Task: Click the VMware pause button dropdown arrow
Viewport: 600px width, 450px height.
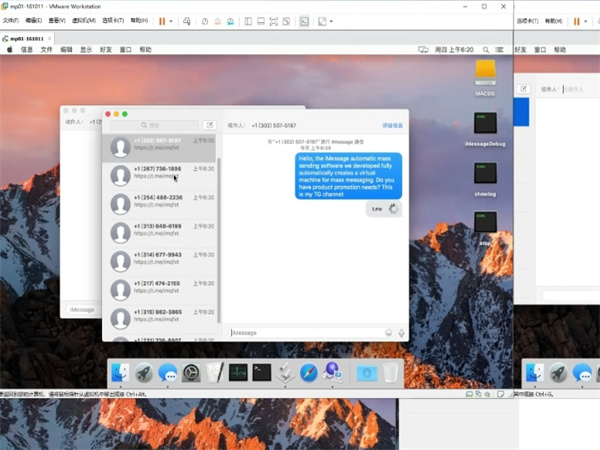Action: point(171,20)
